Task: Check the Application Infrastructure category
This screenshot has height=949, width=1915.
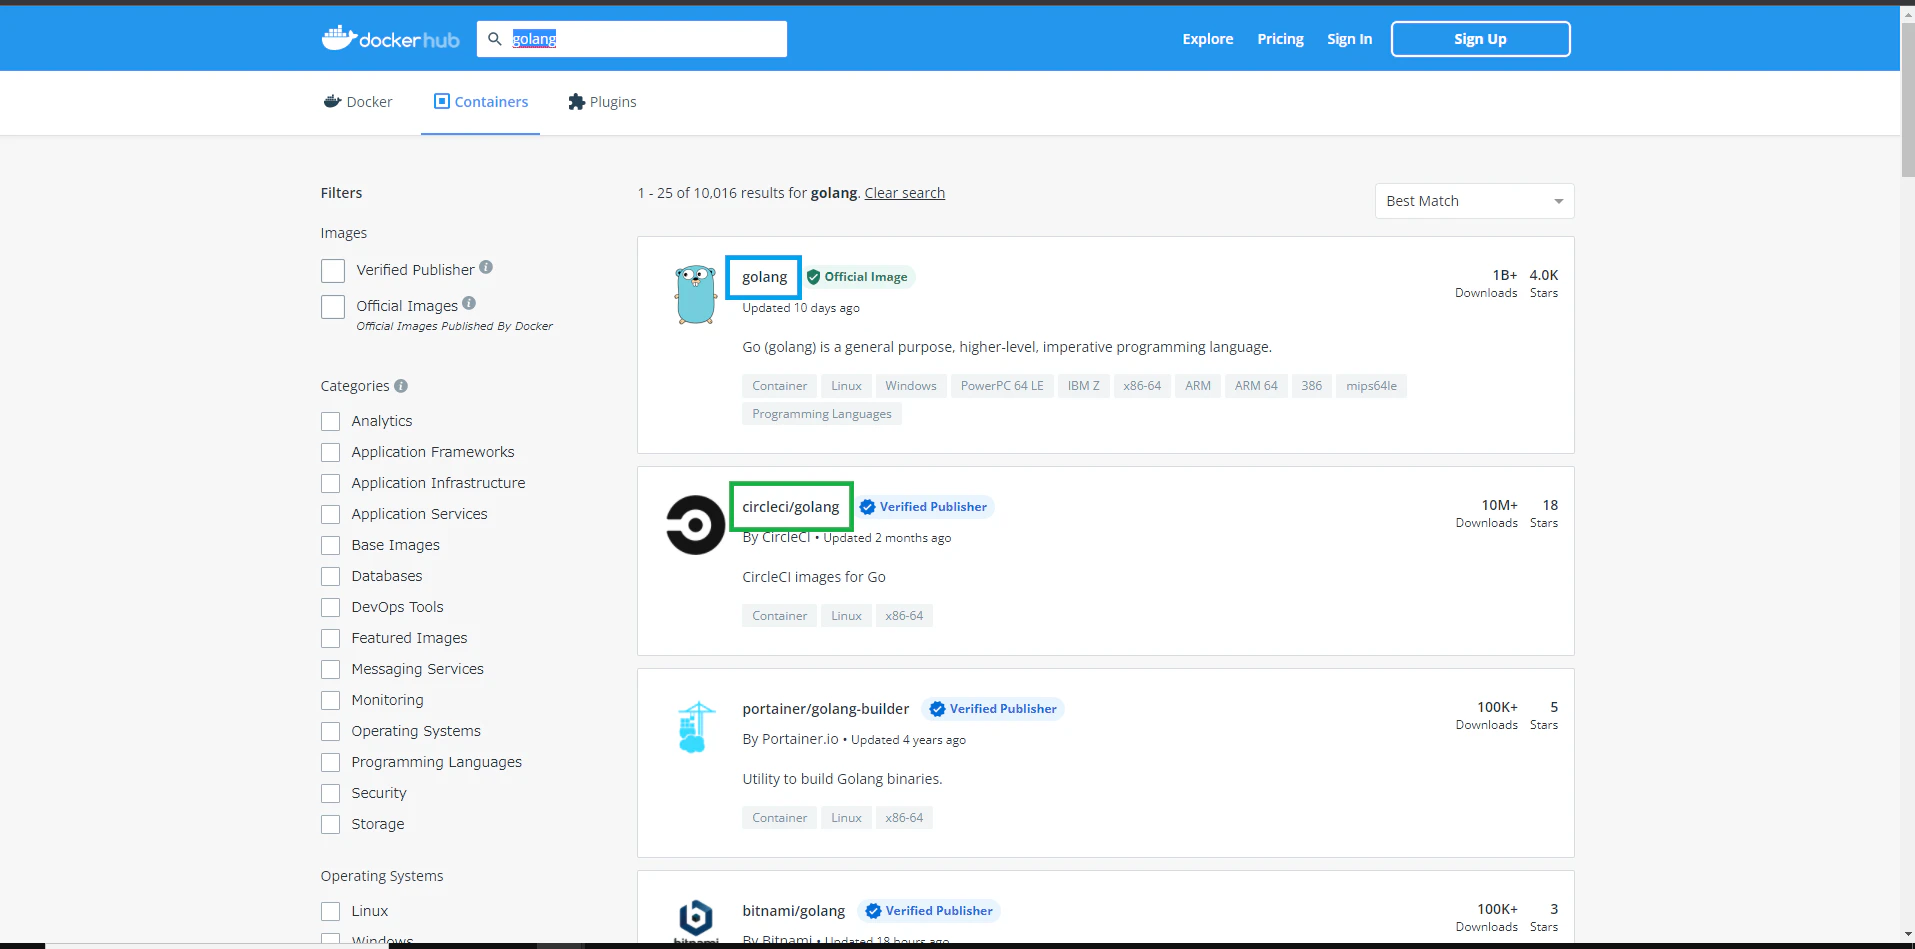Action: tap(330, 483)
